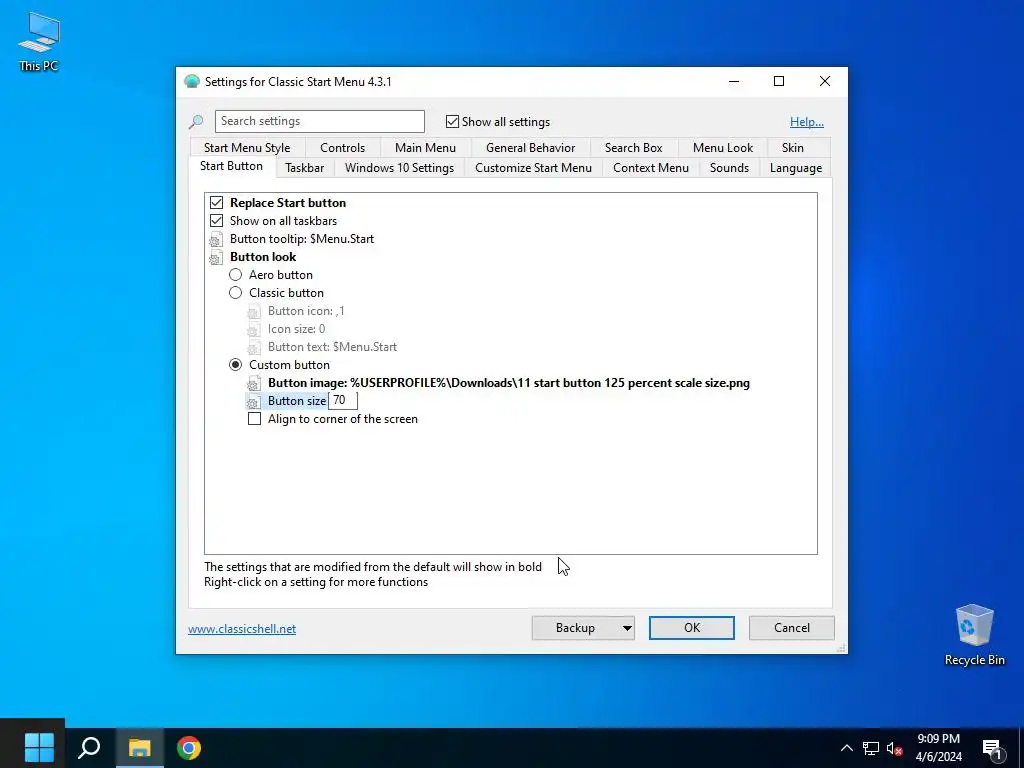Open Windows 10 Settings tab
The width and height of the screenshot is (1024, 768).
click(x=399, y=168)
